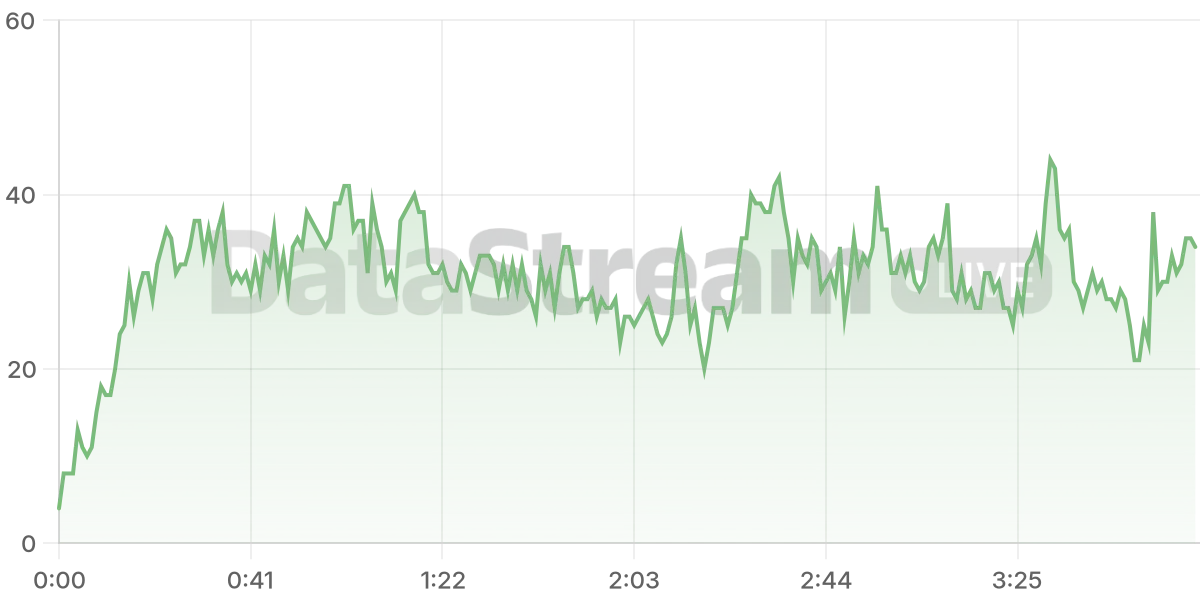Click the 0 value axis label
The height and width of the screenshot is (600, 1200).
point(28,543)
